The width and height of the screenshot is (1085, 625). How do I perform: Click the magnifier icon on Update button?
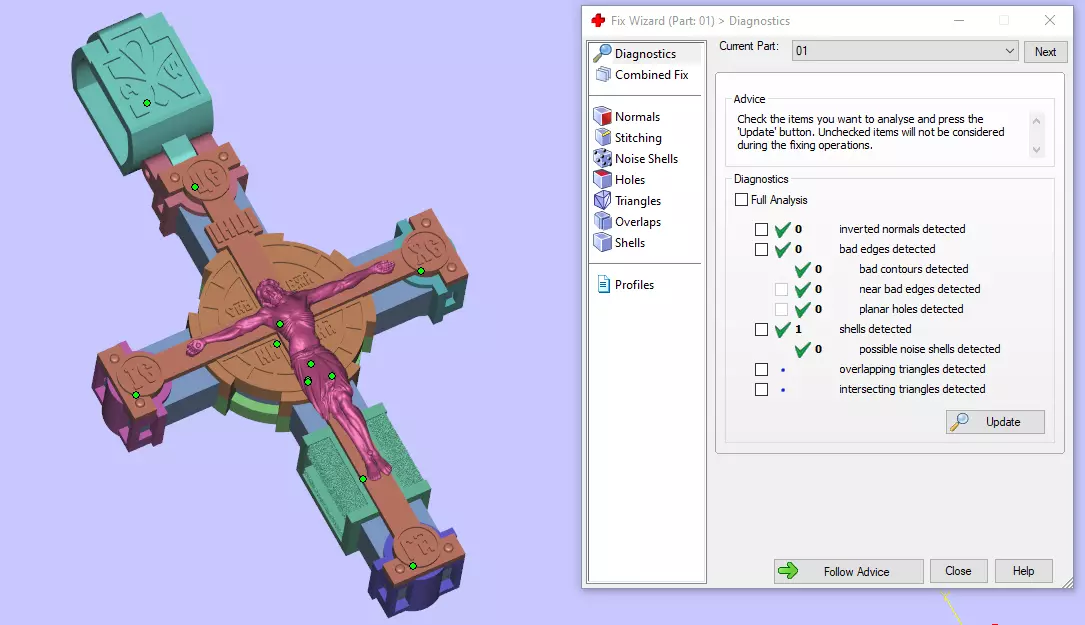tap(959, 421)
